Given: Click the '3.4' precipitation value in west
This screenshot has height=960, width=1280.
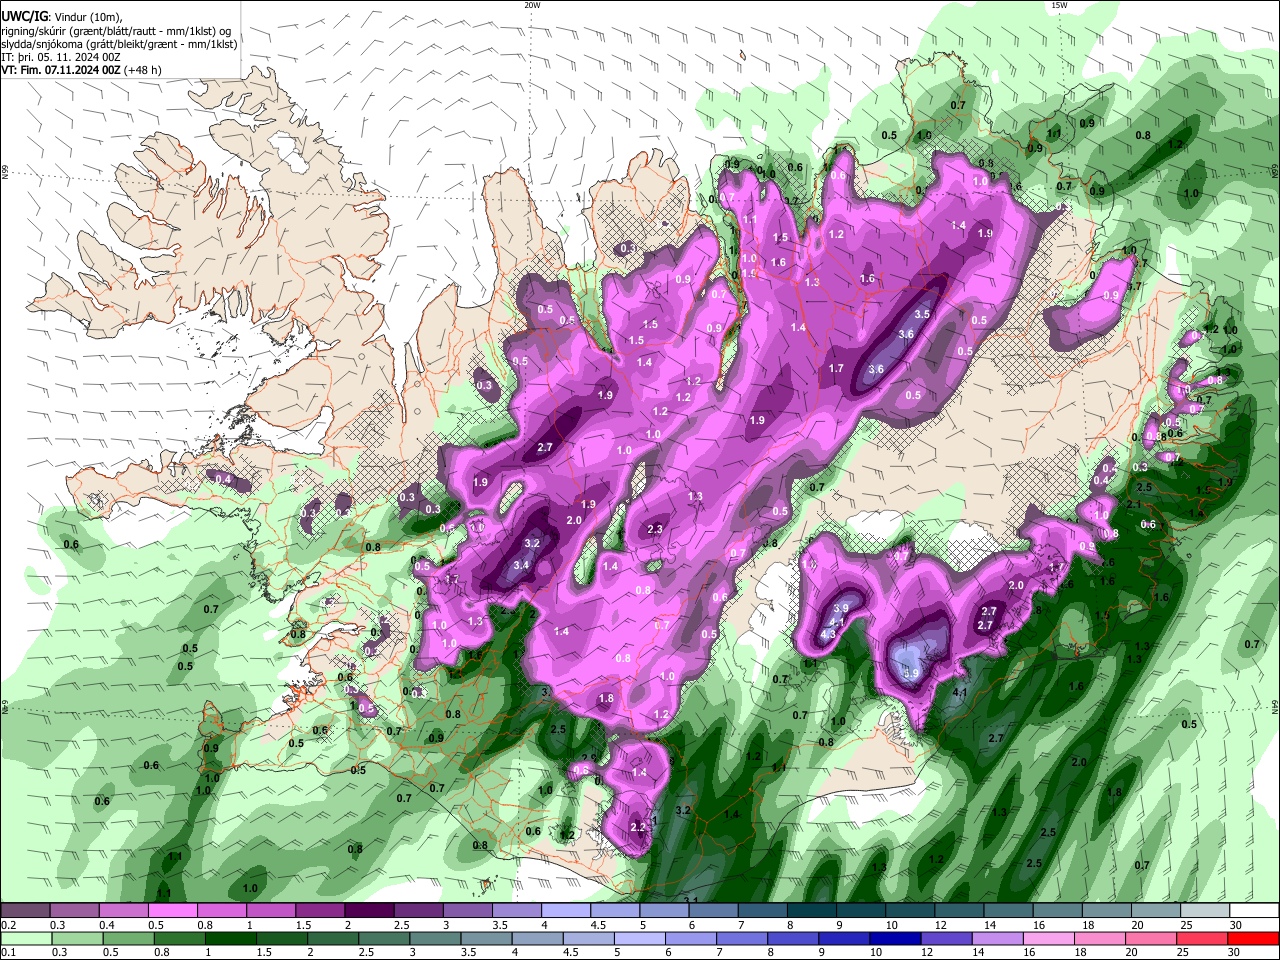Looking at the screenshot, I should tap(521, 565).
